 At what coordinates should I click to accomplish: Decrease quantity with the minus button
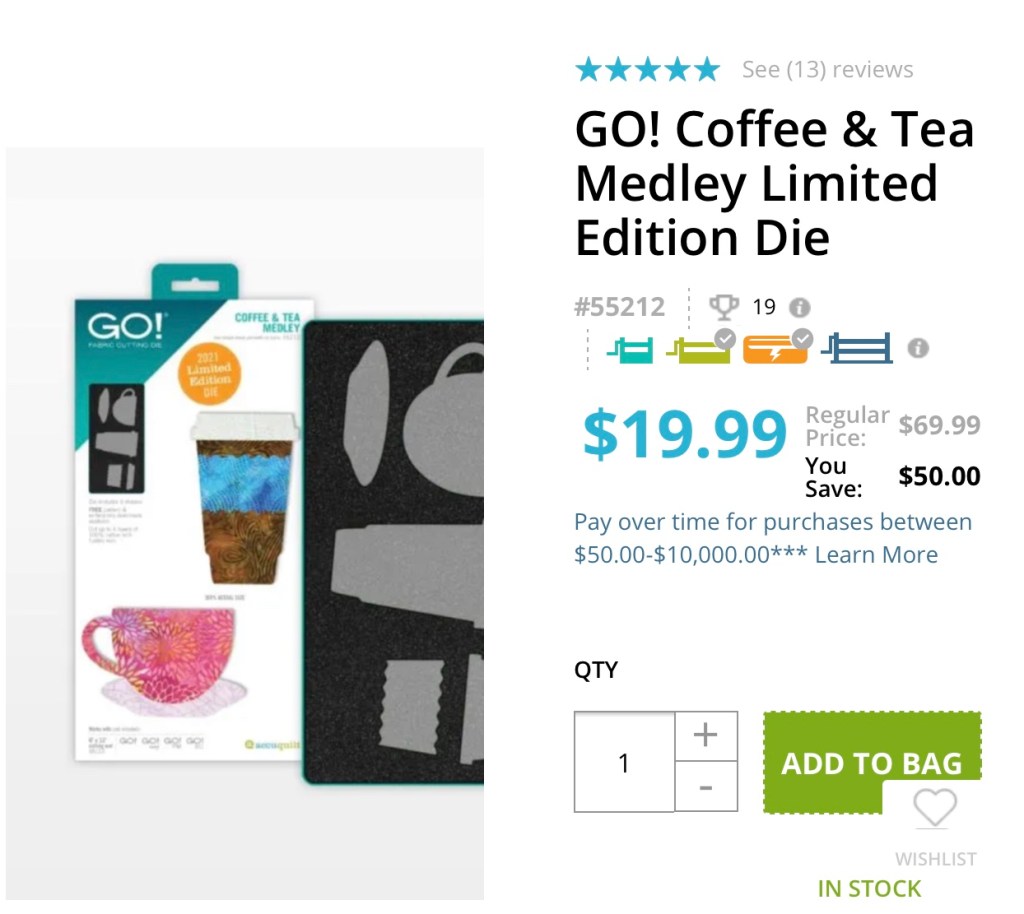[706, 787]
